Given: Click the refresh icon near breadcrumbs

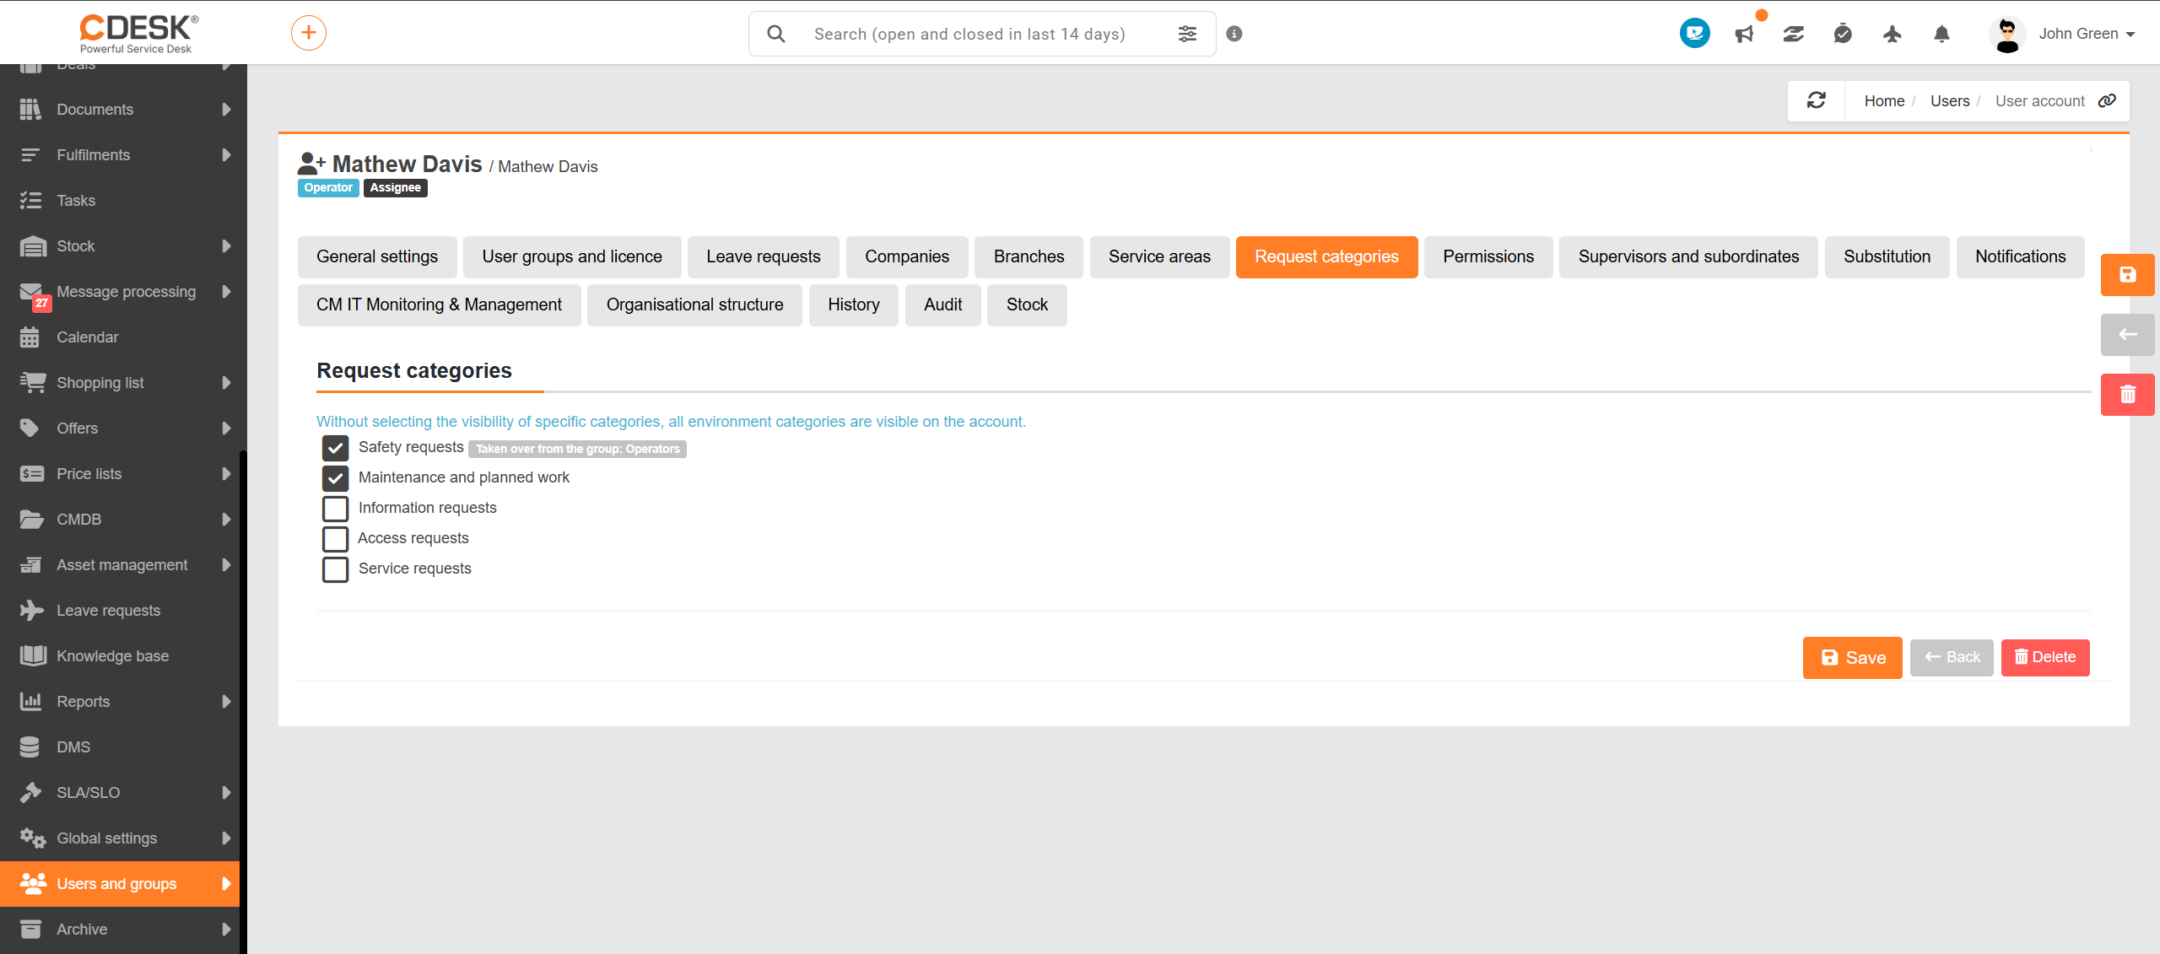Looking at the screenshot, I should 1816,100.
